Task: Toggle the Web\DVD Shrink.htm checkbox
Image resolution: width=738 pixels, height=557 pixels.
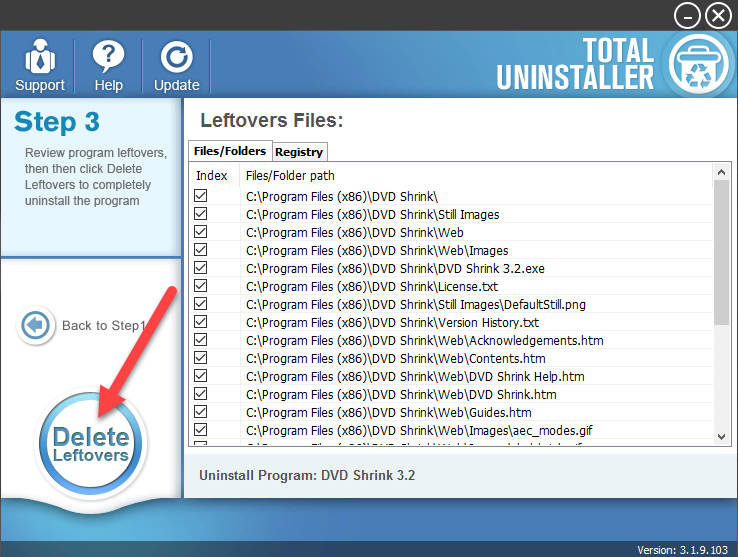Action: (x=201, y=394)
